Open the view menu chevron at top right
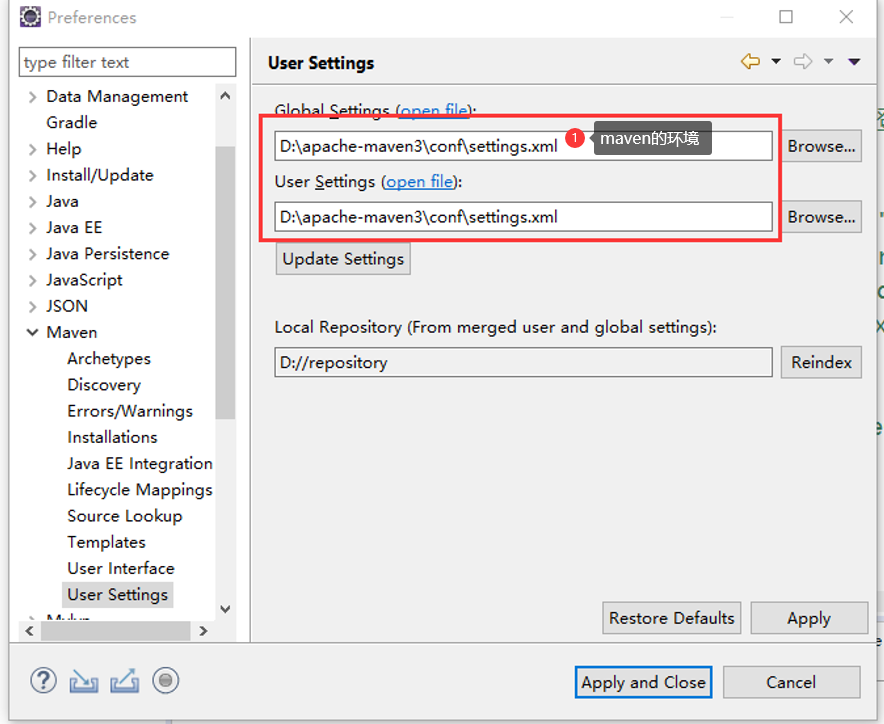Screen dimensions: 884x724 tap(855, 62)
